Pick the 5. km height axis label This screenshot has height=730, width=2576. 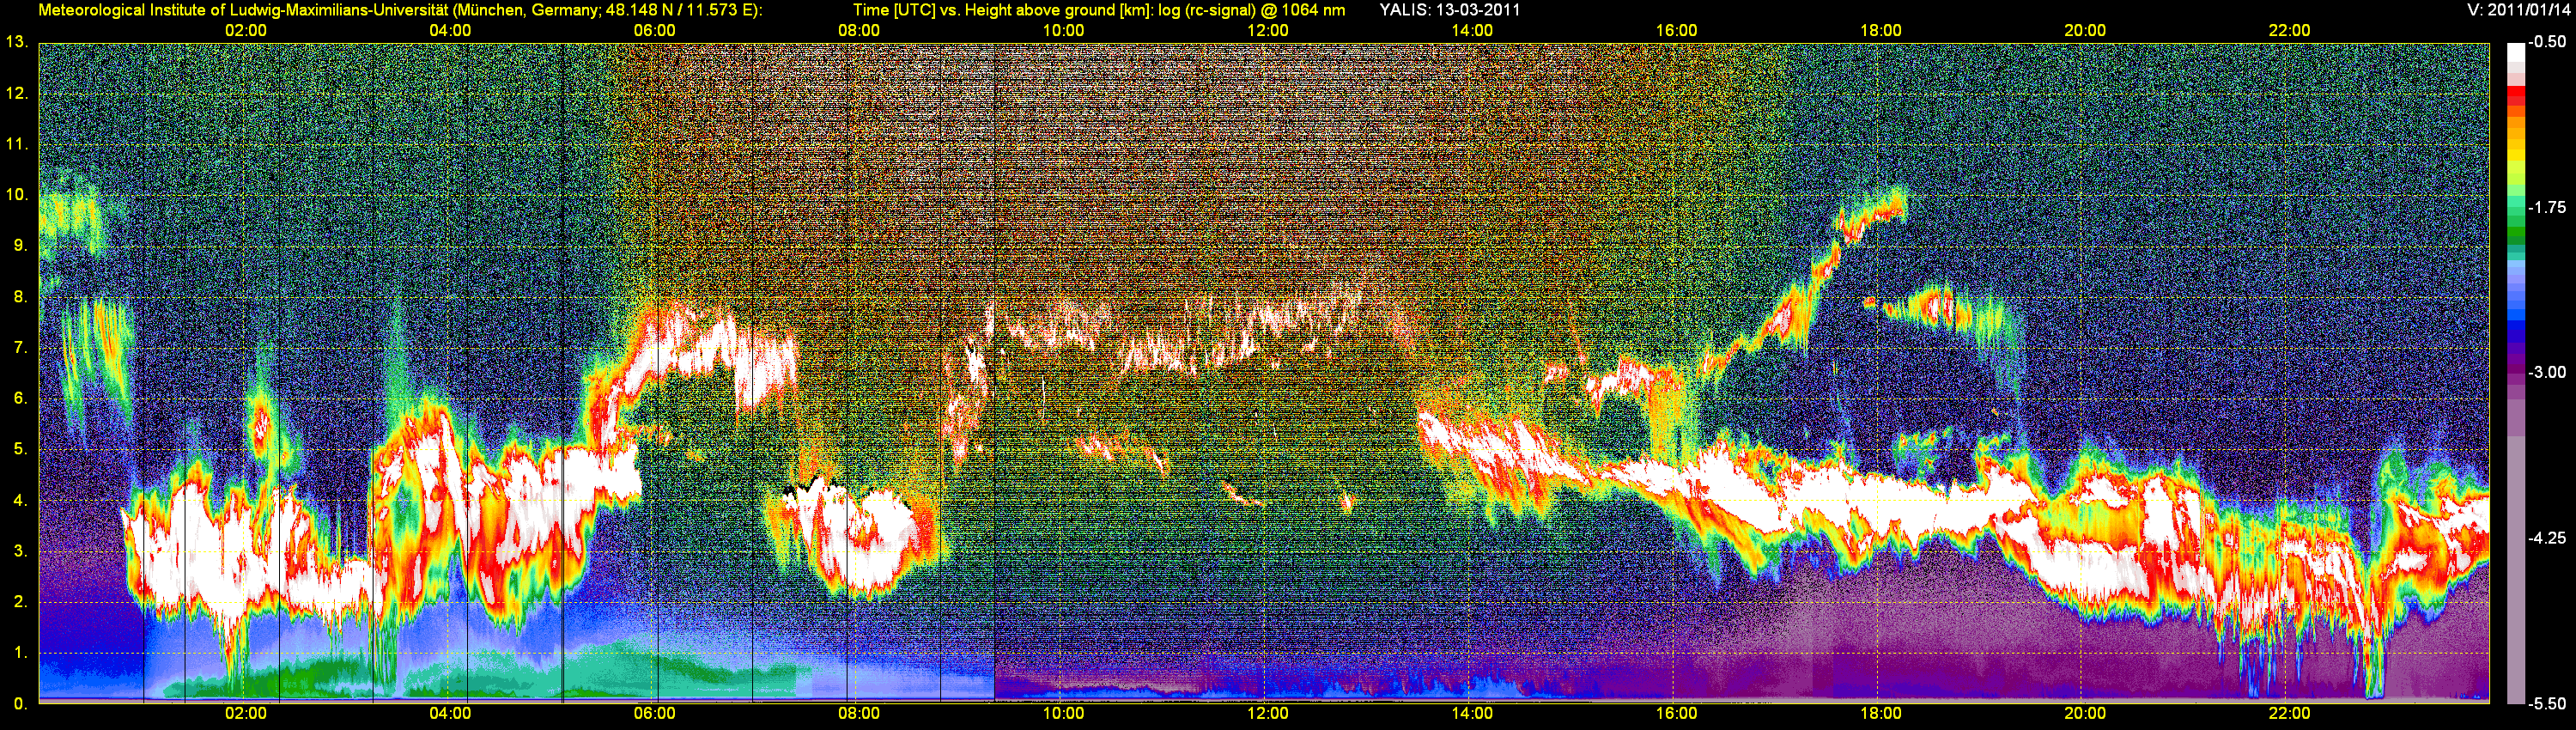[x=20, y=449]
